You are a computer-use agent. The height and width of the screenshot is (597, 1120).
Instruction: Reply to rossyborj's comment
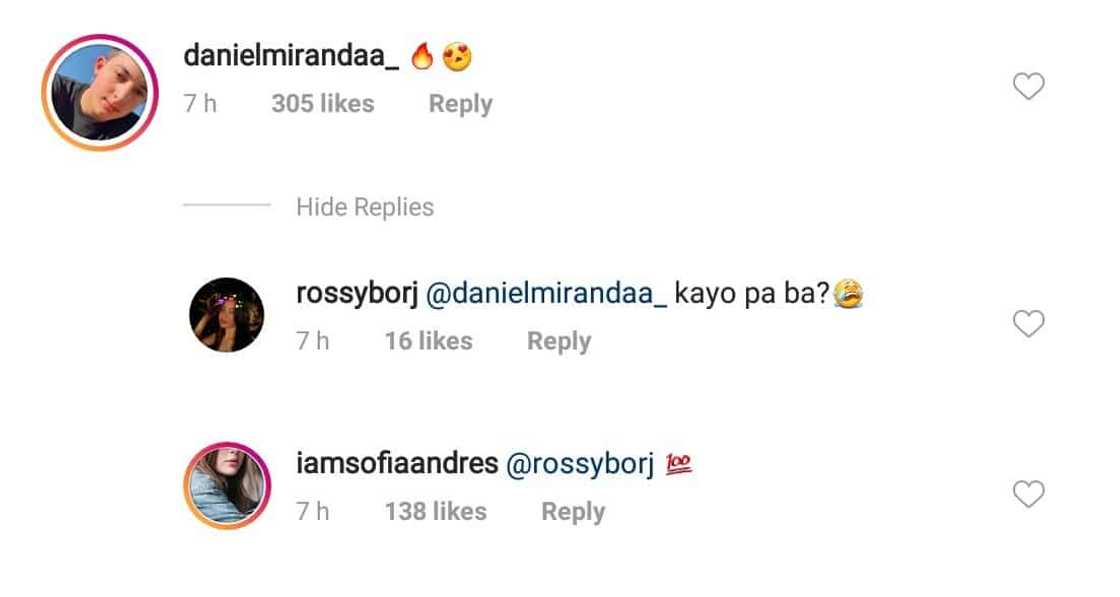pyautogui.click(x=559, y=341)
